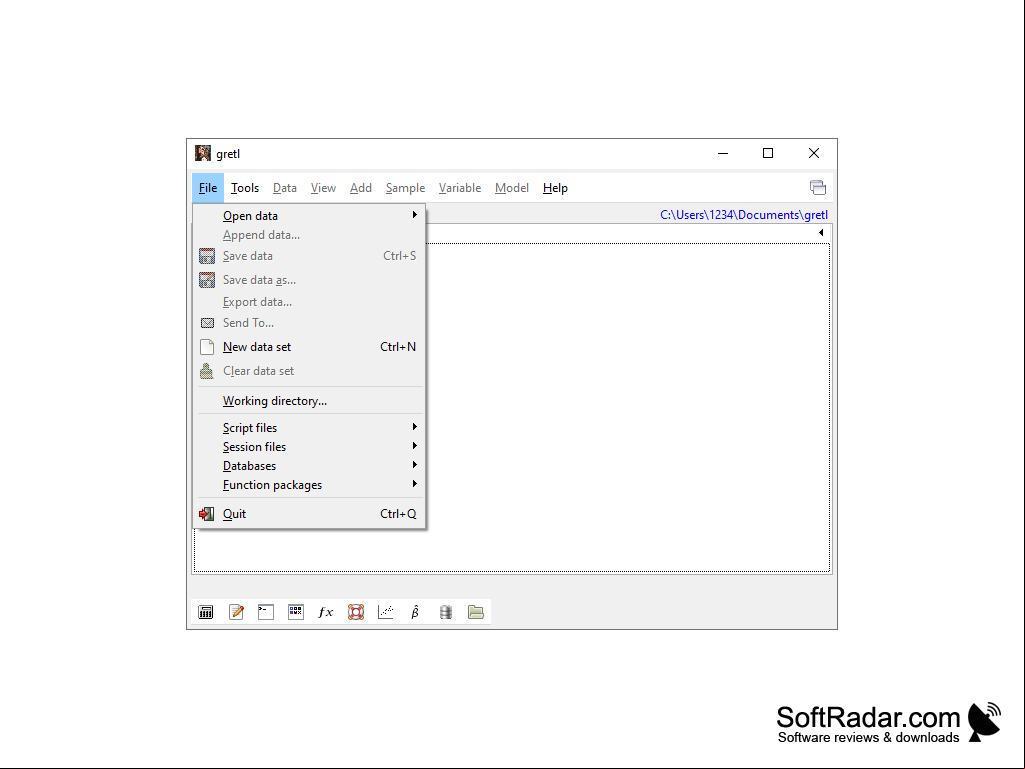
Task: Click the Save data disk icon
Action: [x=207, y=256]
